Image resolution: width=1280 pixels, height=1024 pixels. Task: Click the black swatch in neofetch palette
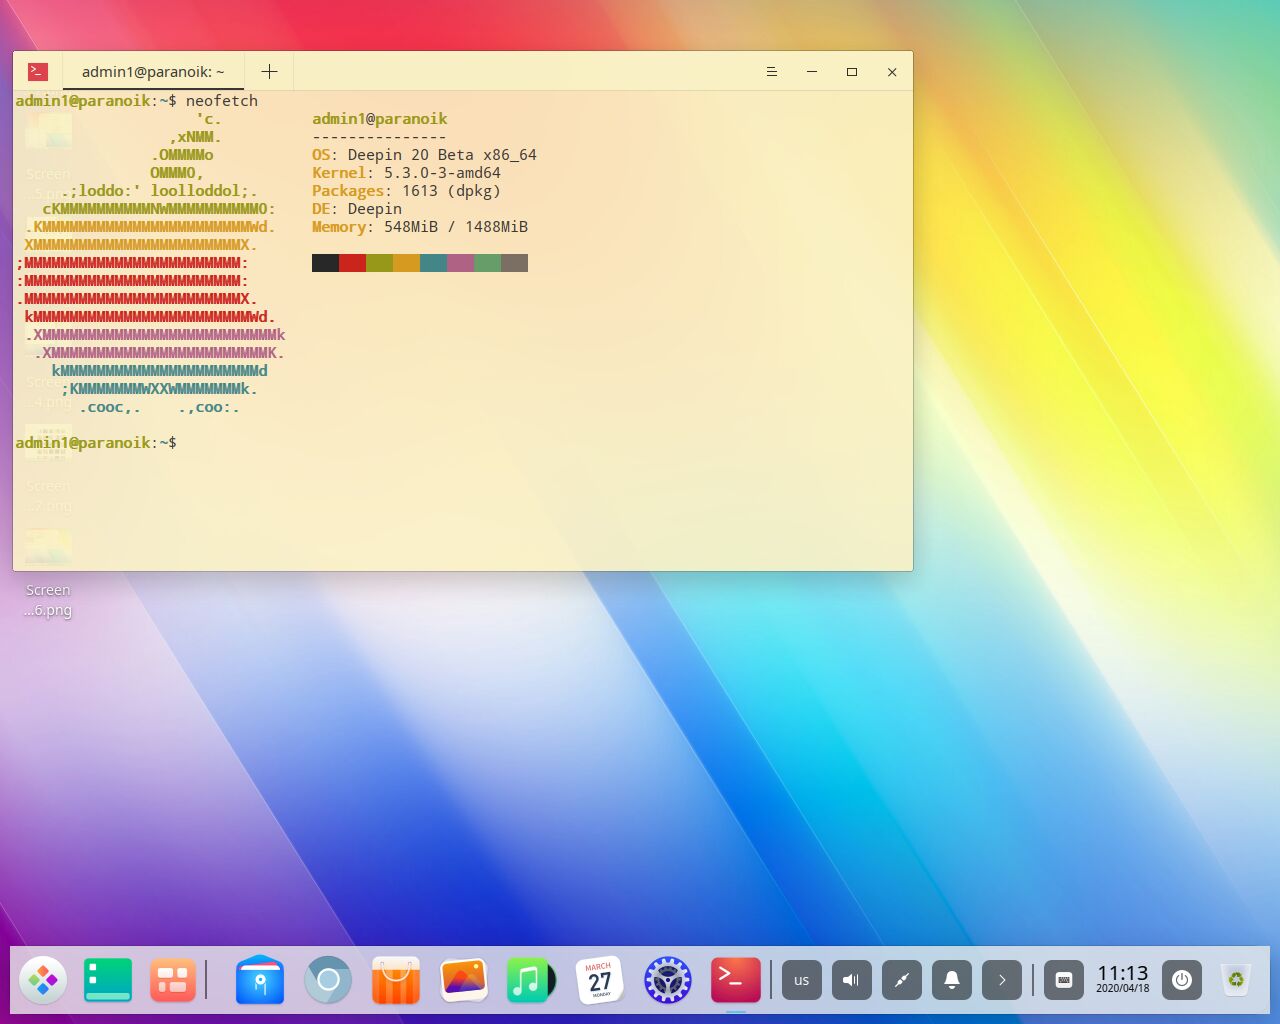point(325,263)
